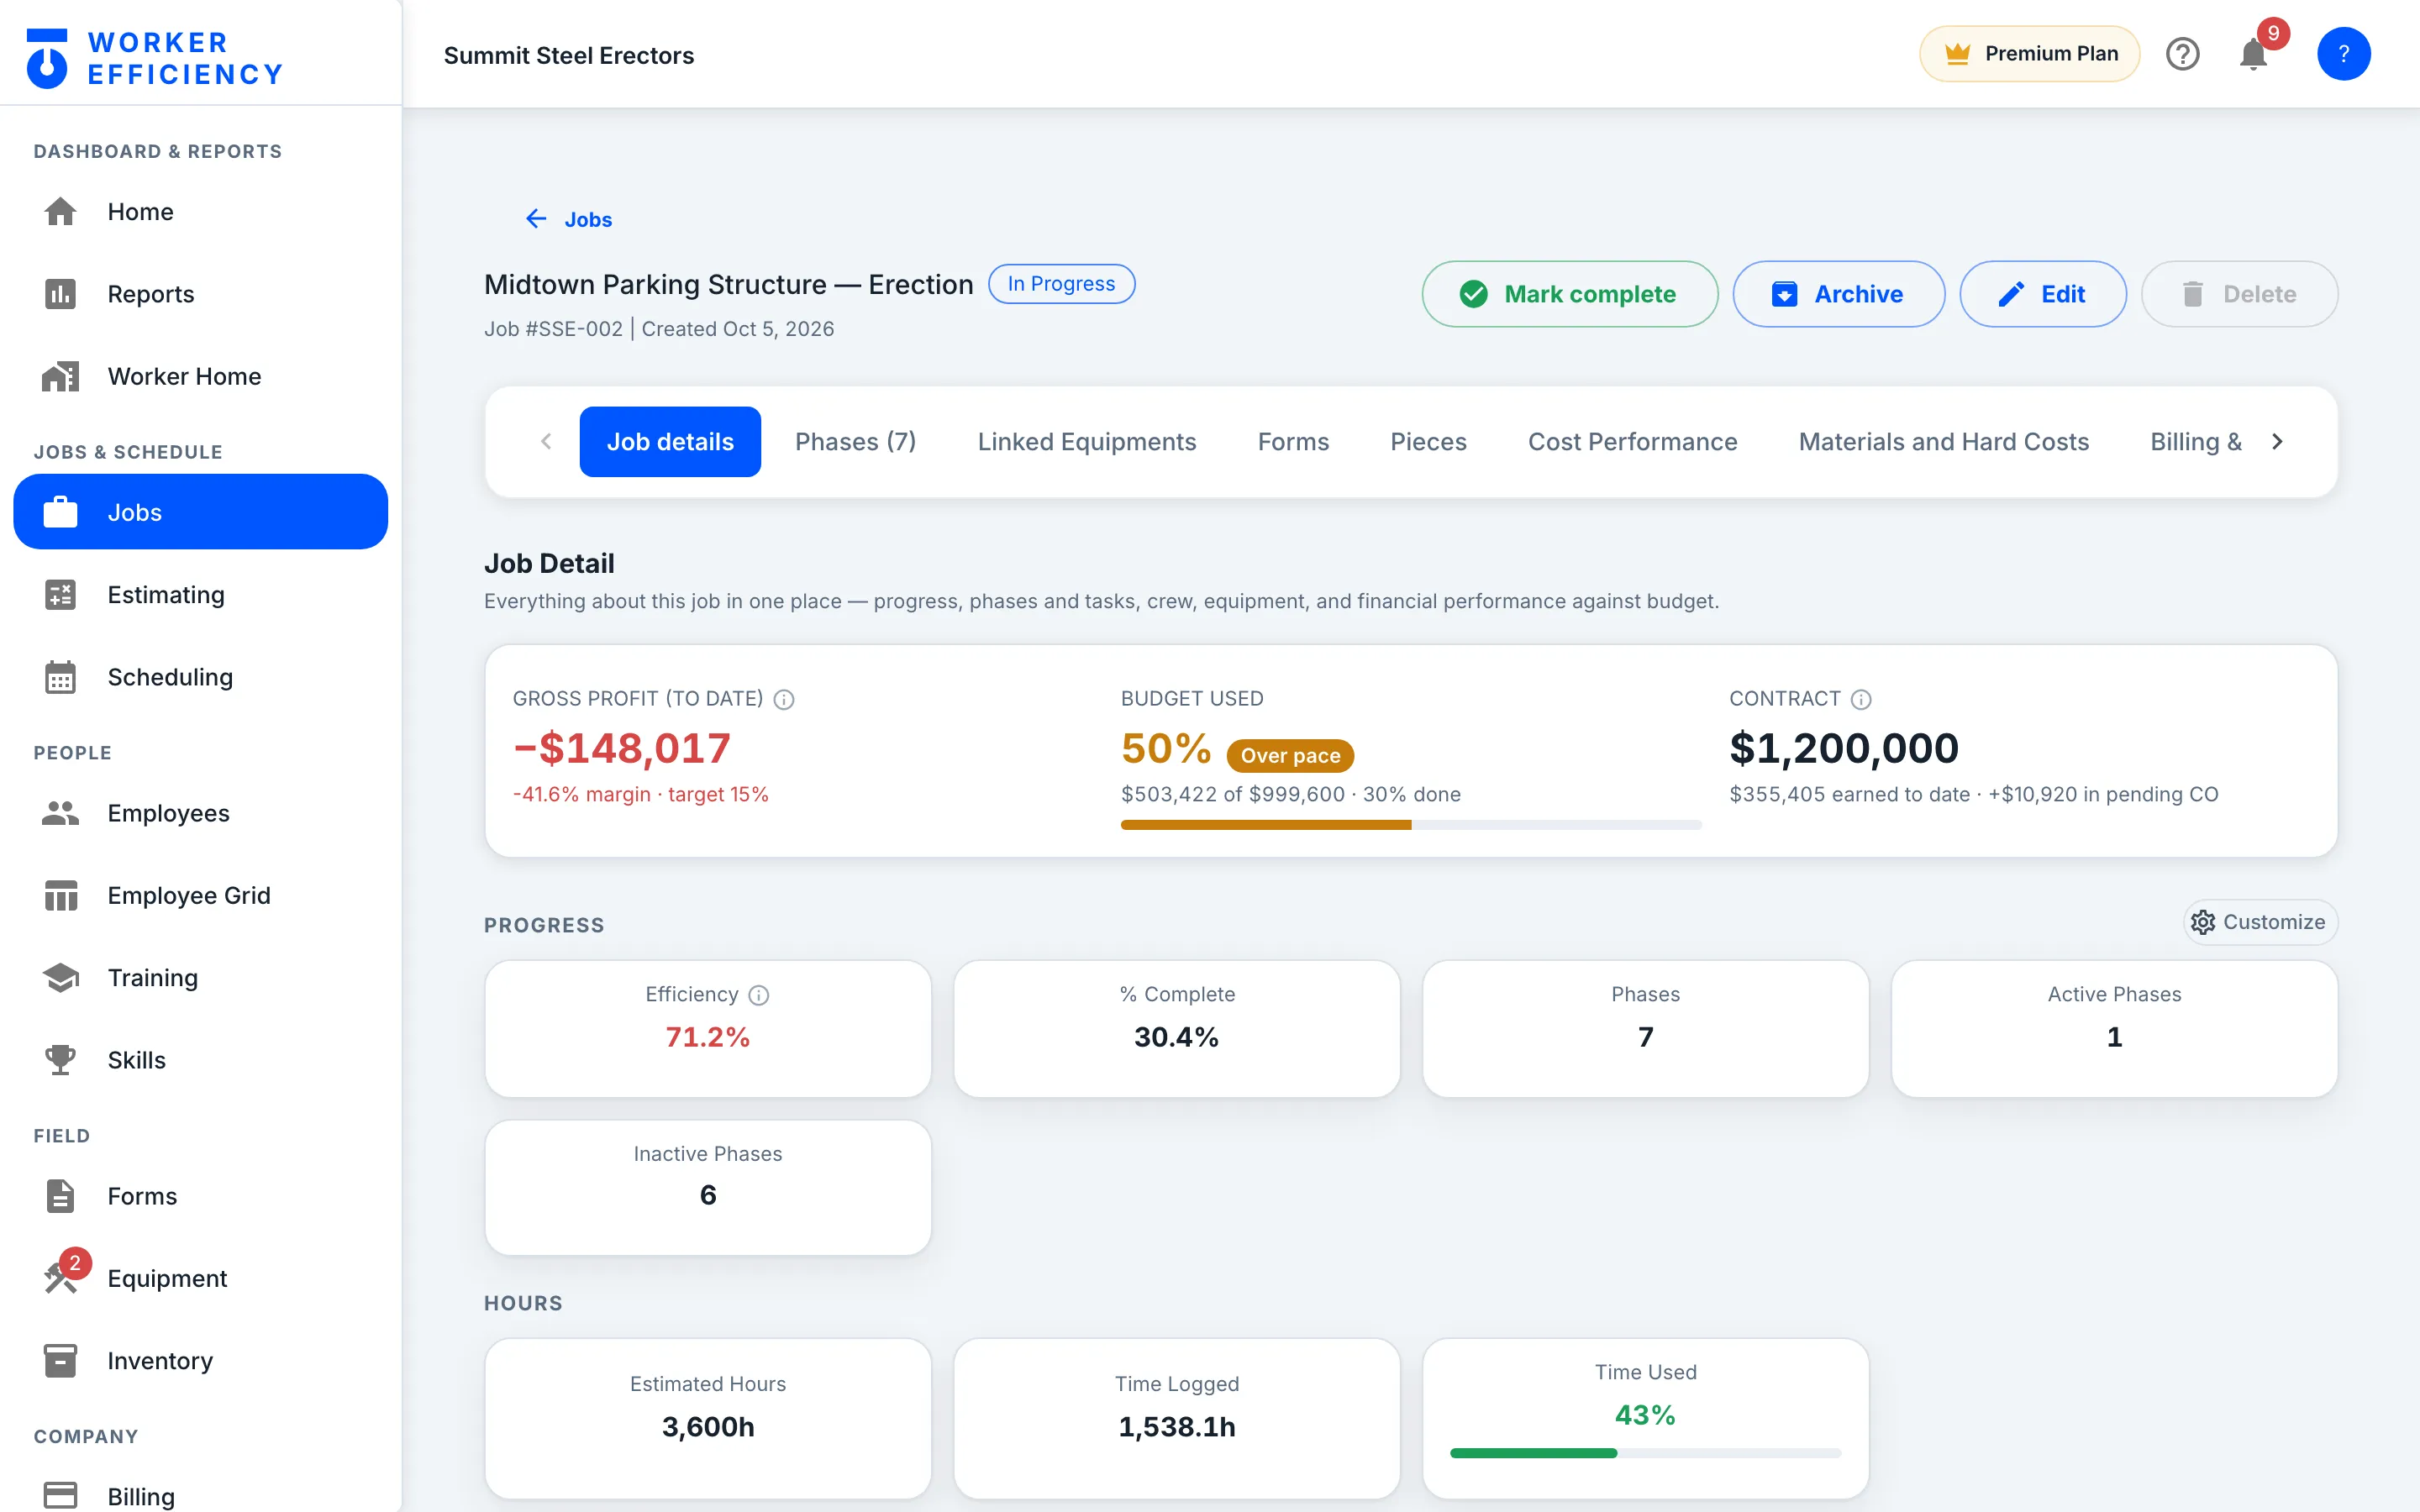Click the user profile avatar
The image size is (2420, 1512).
(2343, 54)
